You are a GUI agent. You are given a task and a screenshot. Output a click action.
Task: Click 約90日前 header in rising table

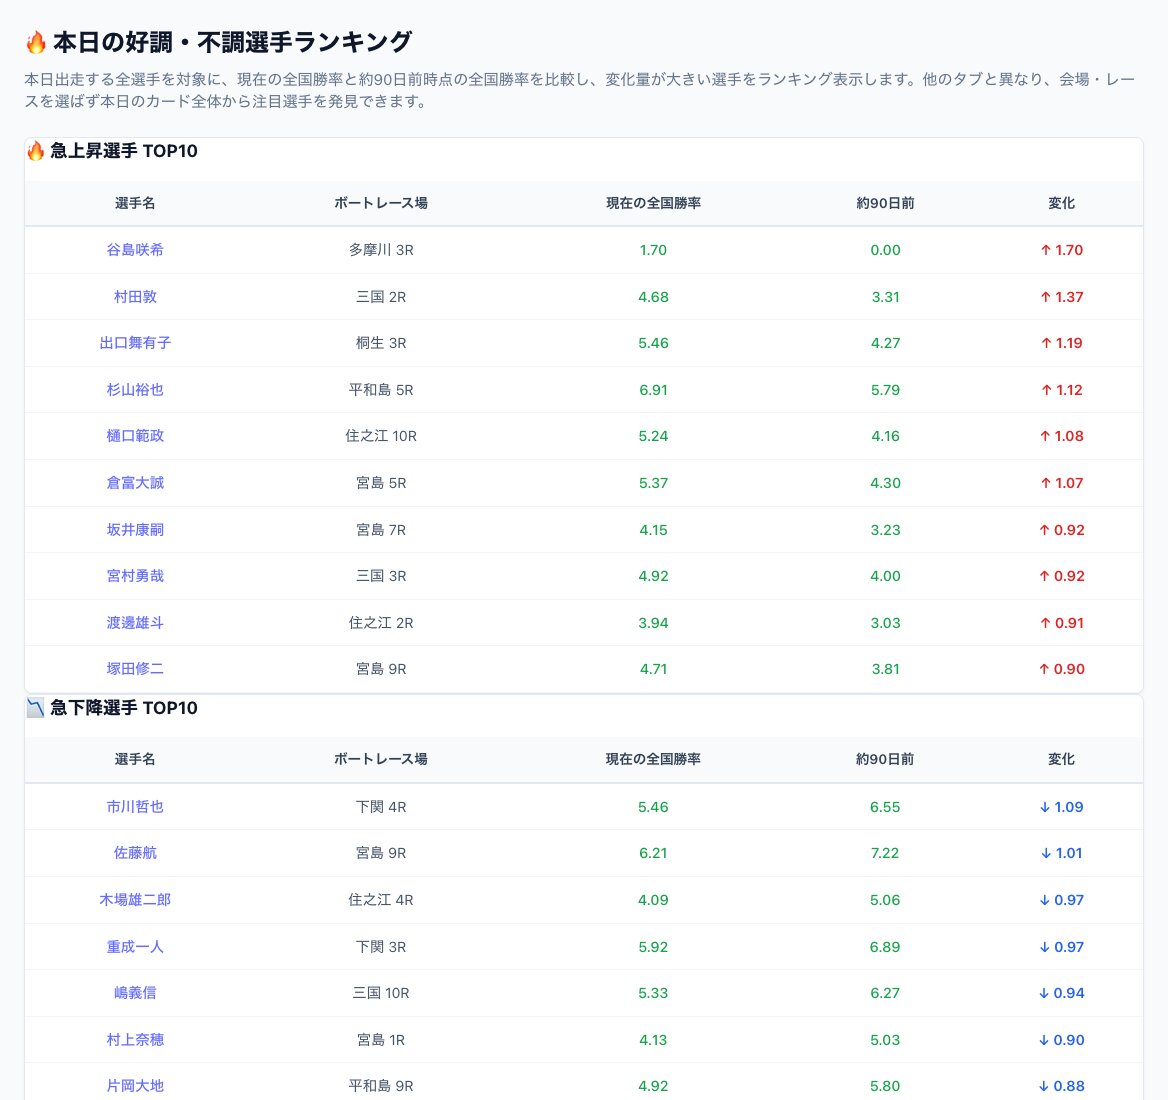pyautogui.click(x=885, y=203)
